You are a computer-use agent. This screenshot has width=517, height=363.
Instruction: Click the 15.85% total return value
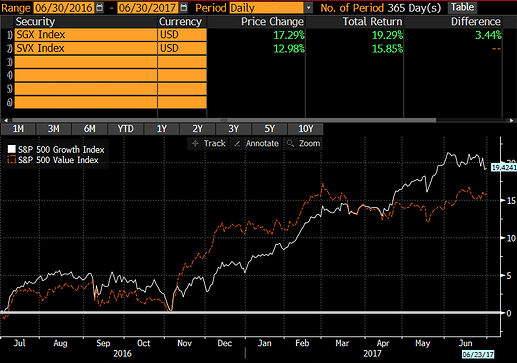(x=387, y=49)
